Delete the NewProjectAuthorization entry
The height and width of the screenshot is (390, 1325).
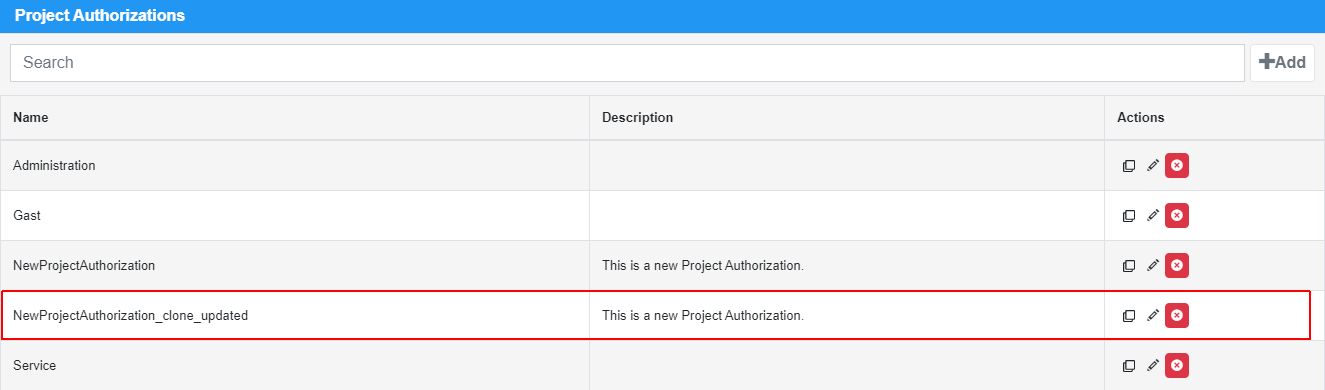[x=1177, y=265]
